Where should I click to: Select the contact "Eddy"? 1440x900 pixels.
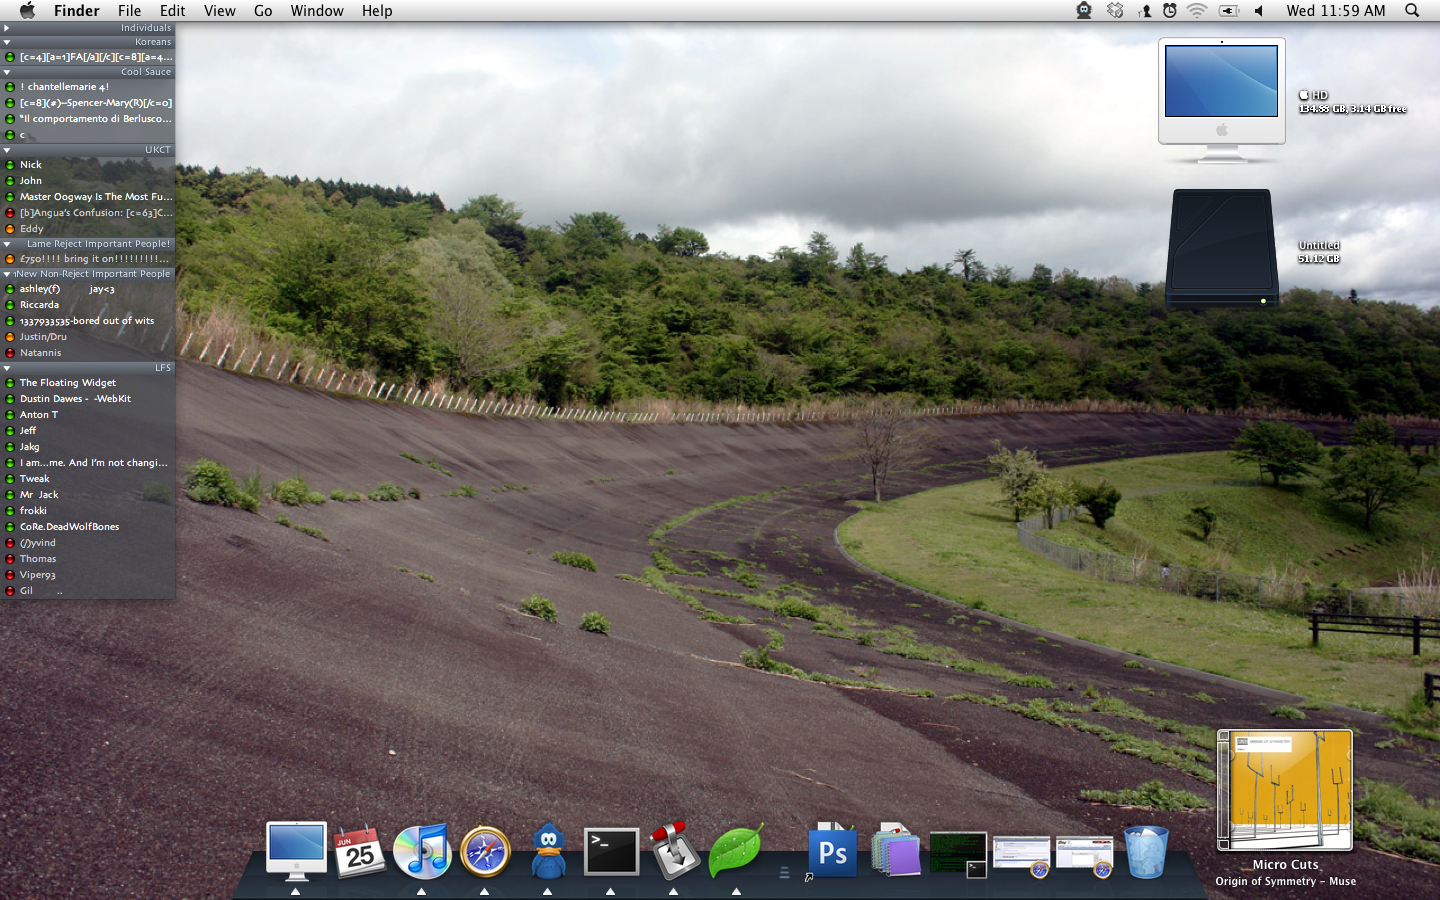(x=88, y=229)
